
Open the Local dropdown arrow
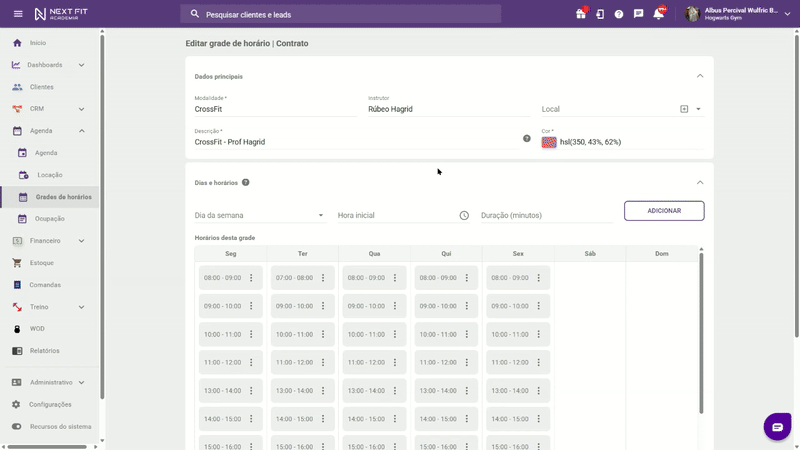[698, 109]
